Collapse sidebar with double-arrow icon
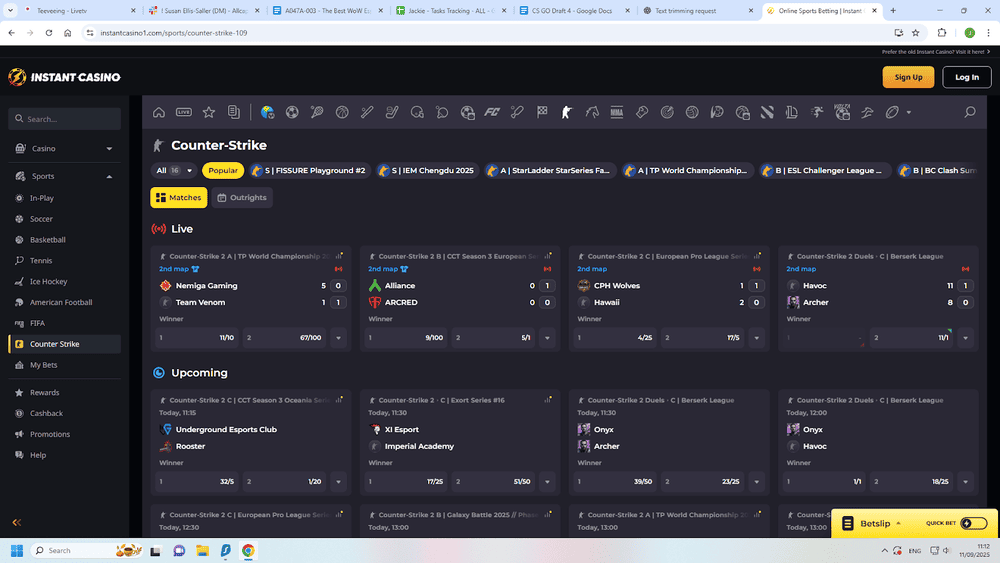1000x563 pixels. 17,522
